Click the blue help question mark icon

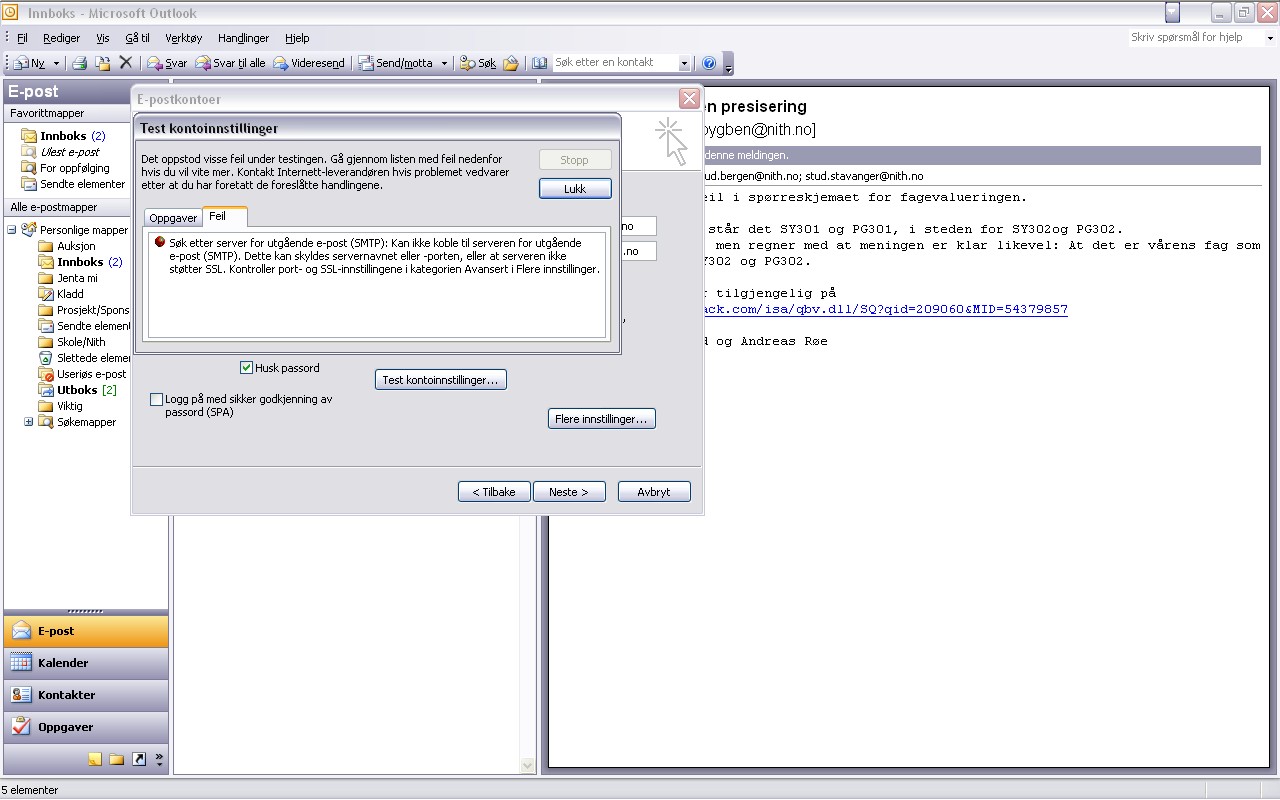click(709, 63)
